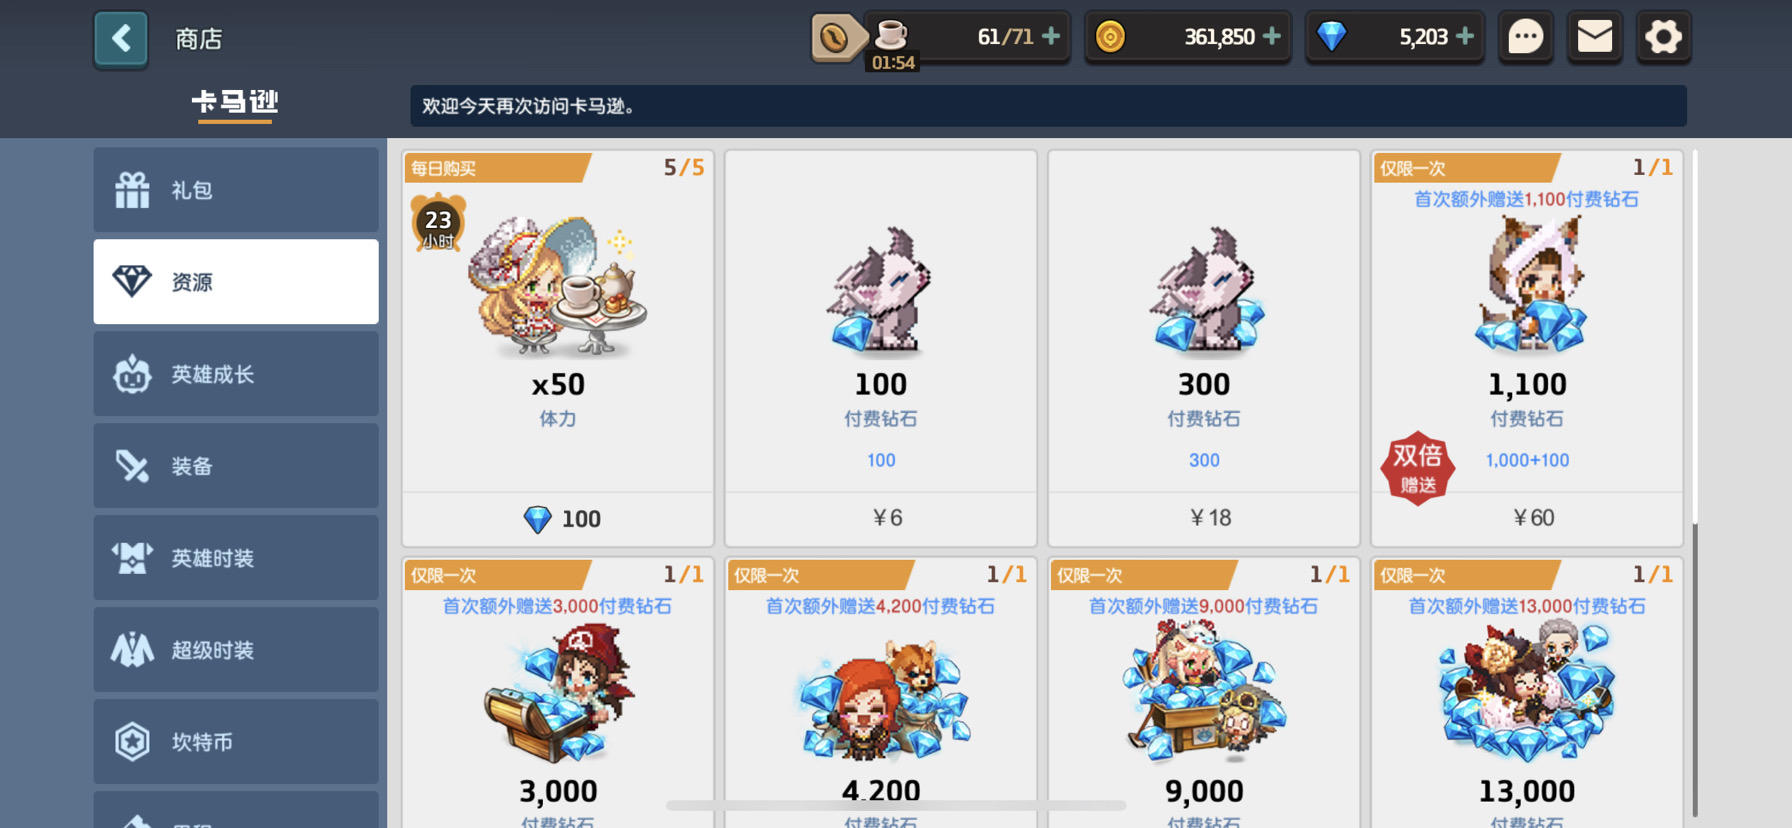Open settings gear icon
This screenshot has height=828, width=1792.
pos(1663,38)
